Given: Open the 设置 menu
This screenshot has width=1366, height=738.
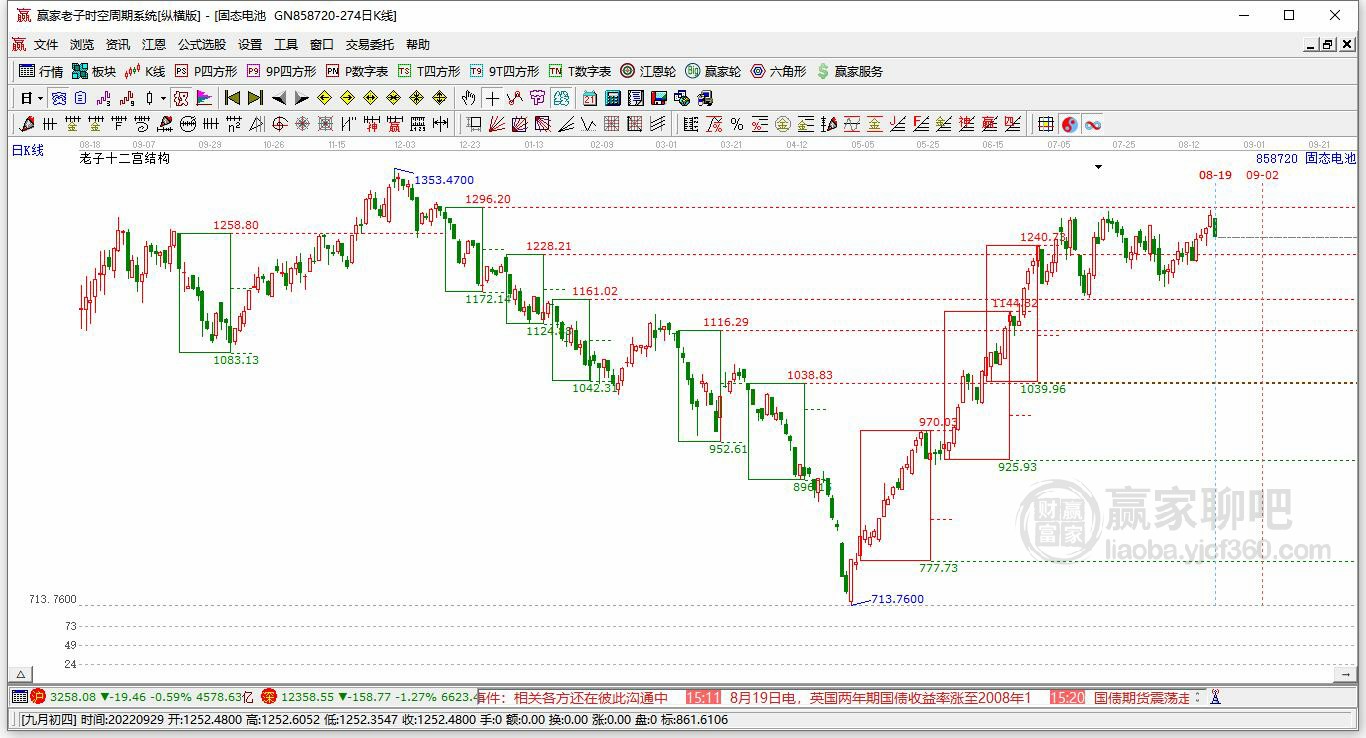Looking at the screenshot, I should point(250,45).
